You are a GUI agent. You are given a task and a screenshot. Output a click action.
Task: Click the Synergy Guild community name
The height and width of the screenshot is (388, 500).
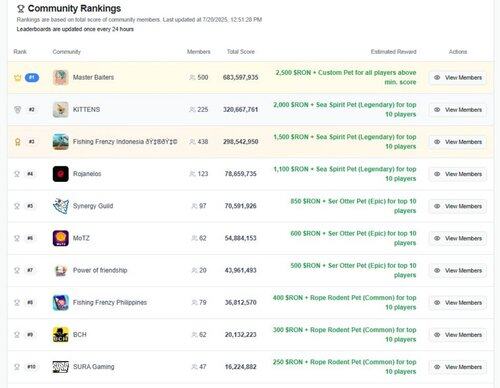pyautogui.click(x=93, y=206)
